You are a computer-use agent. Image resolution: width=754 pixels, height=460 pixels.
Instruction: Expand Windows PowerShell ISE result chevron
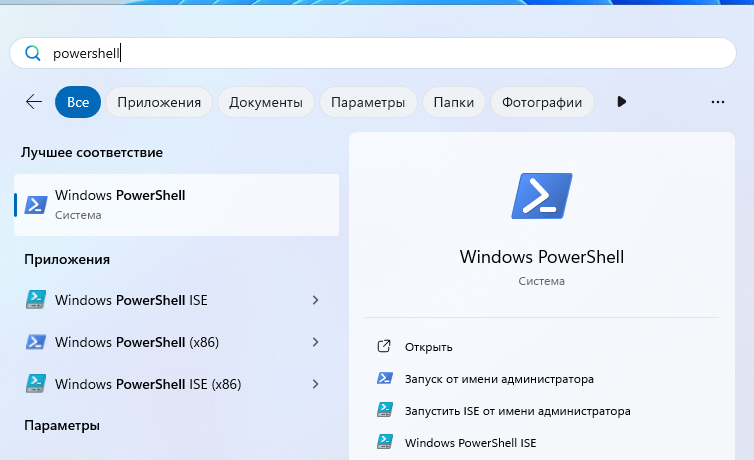(315, 300)
